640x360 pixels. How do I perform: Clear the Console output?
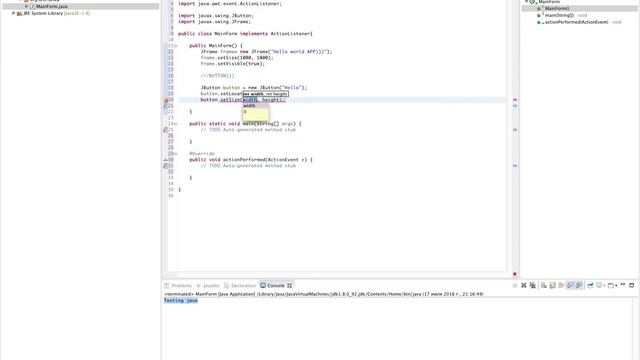click(x=544, y=285)
